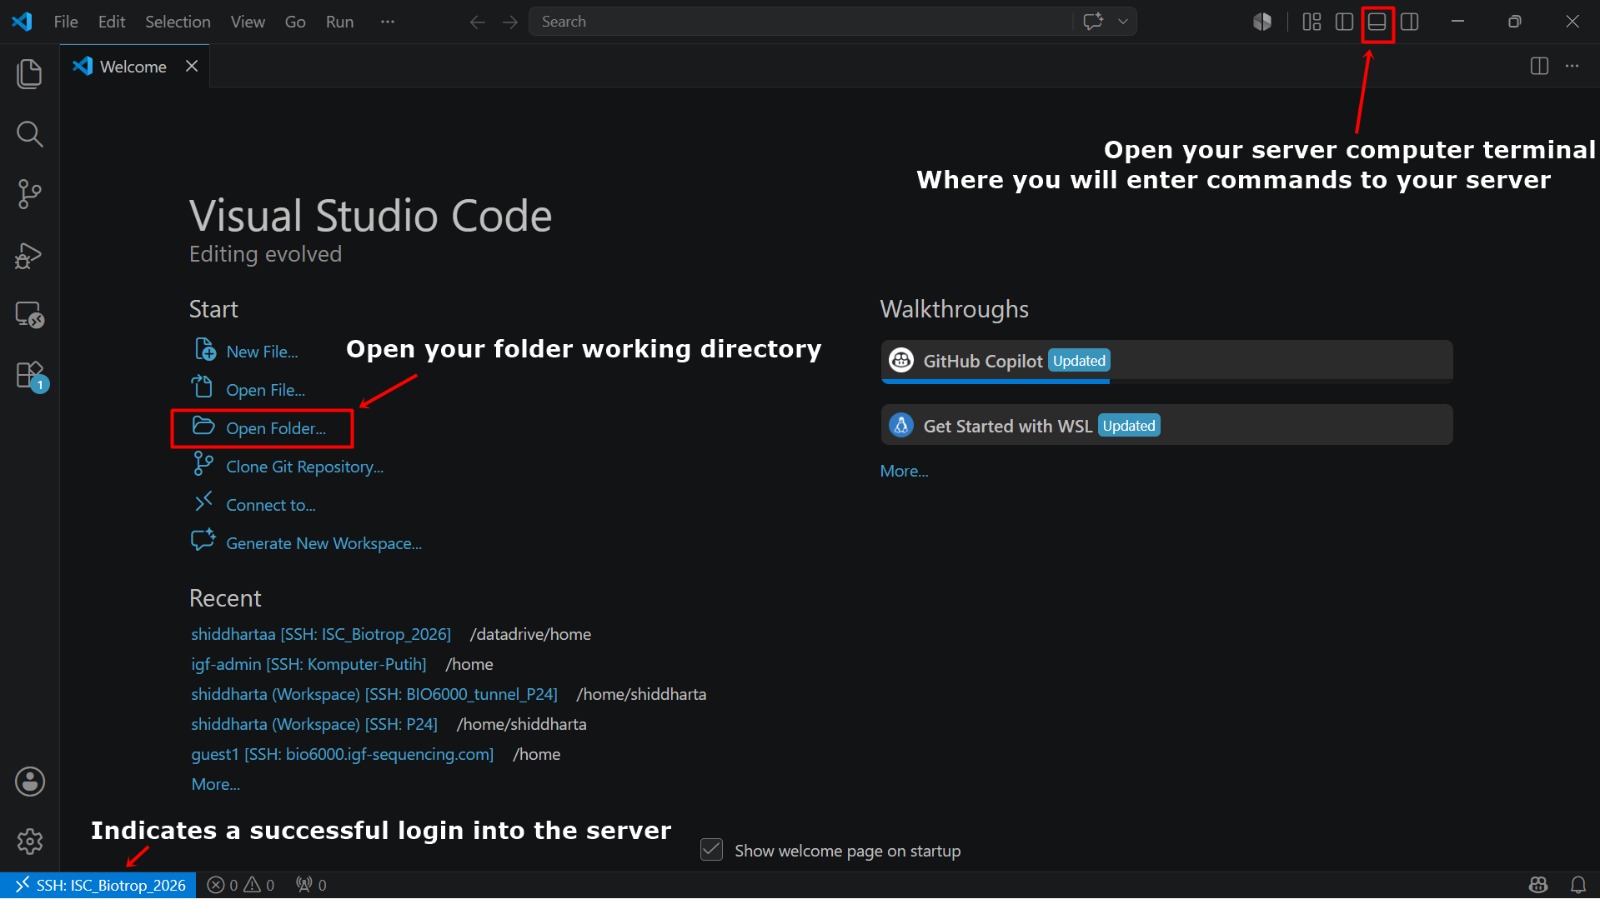Open recent igf-admin Komputer-Putih folder

tap(309, 664)
